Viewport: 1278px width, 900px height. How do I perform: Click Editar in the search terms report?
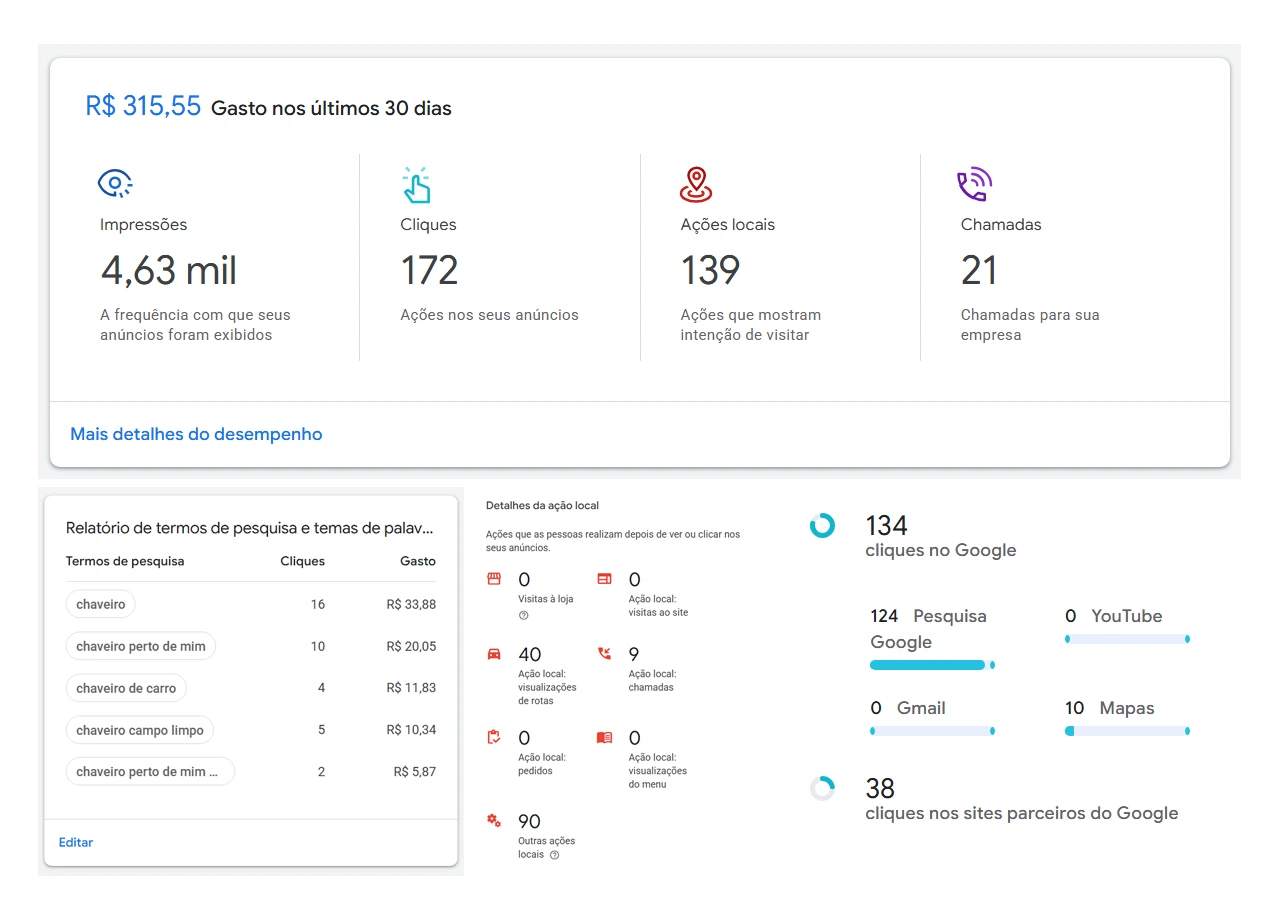tap(76, 842)
